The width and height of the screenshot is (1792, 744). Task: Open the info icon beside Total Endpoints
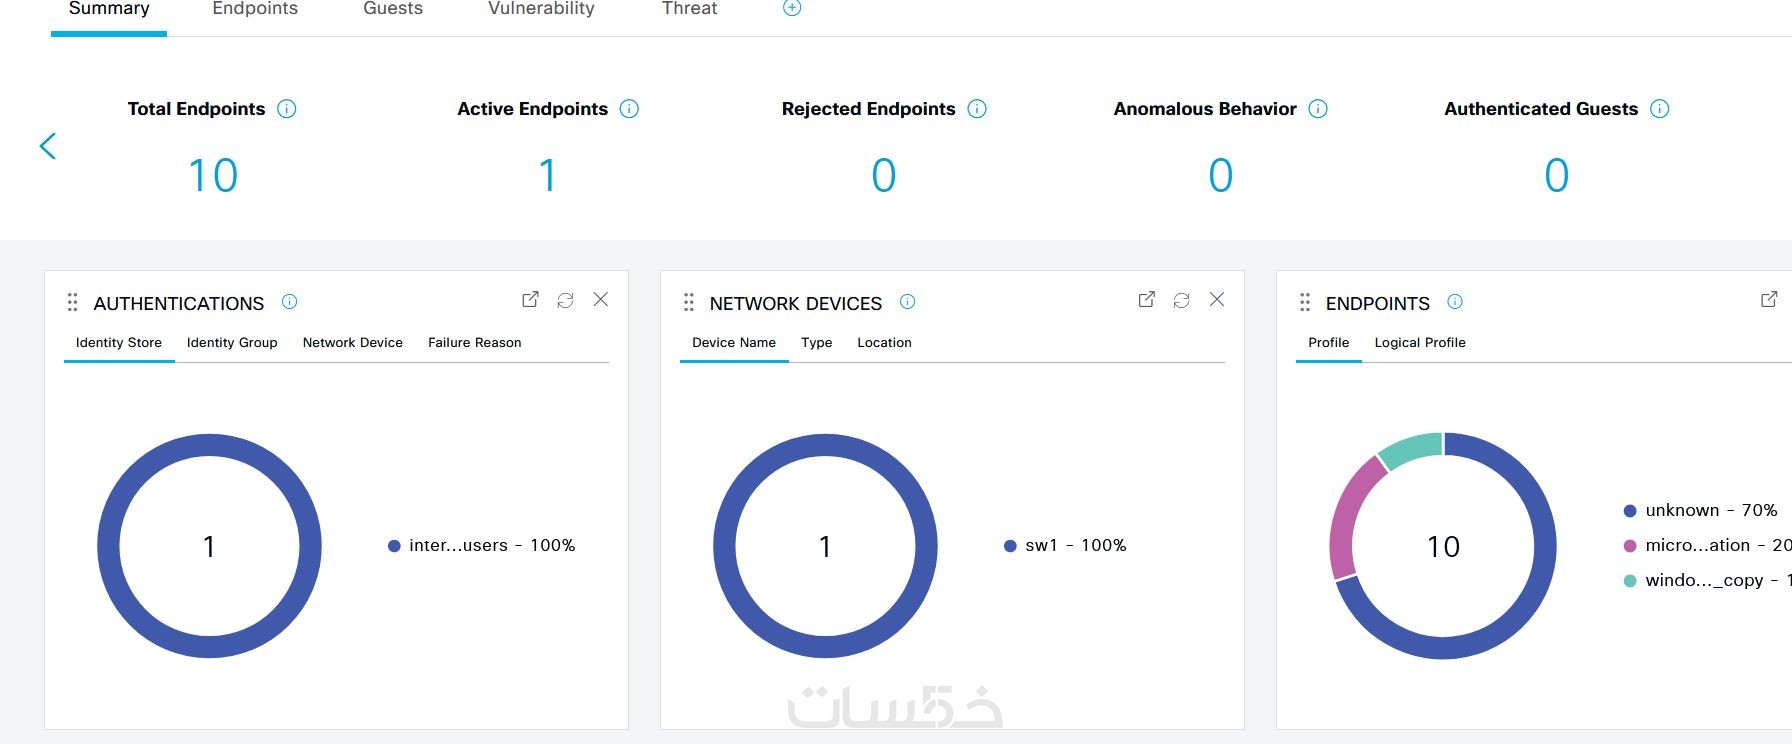coord(287,109)
